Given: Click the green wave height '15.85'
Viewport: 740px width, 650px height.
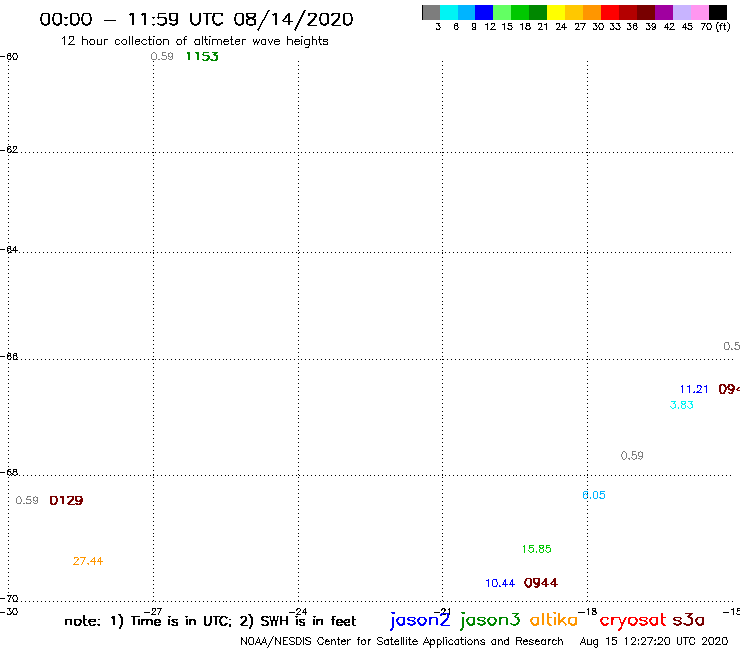Looking at the screenshot, I should pyautogui.click(x=537, y=549).
